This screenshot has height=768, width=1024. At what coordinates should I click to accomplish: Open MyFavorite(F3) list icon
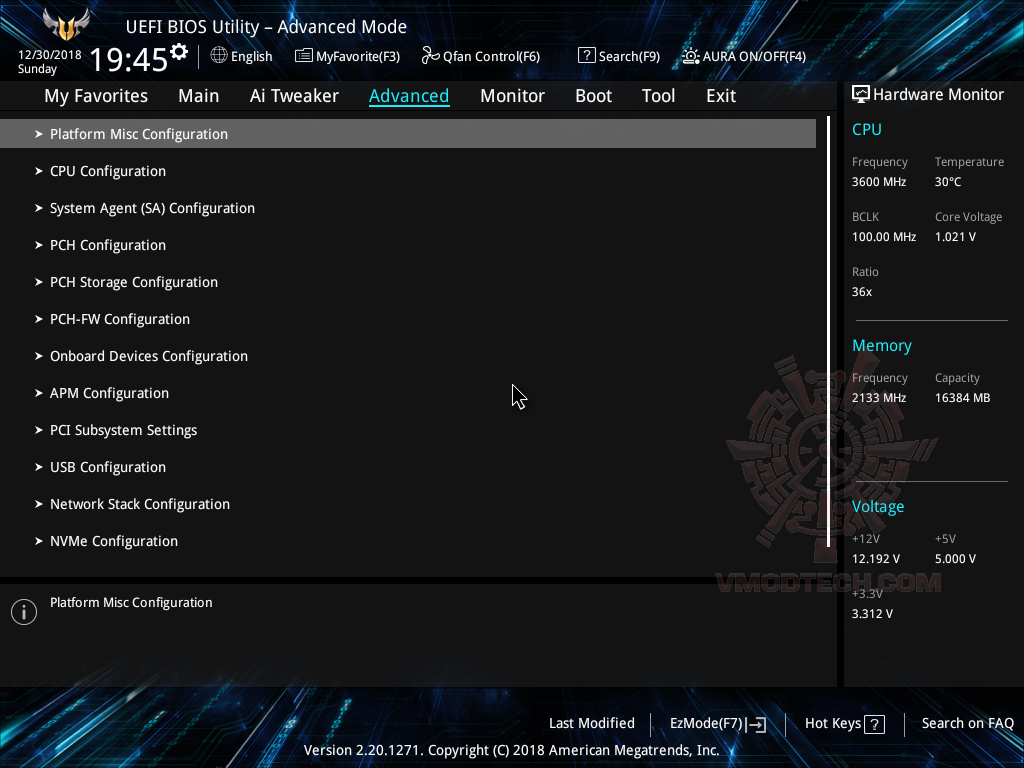(303, 56)
